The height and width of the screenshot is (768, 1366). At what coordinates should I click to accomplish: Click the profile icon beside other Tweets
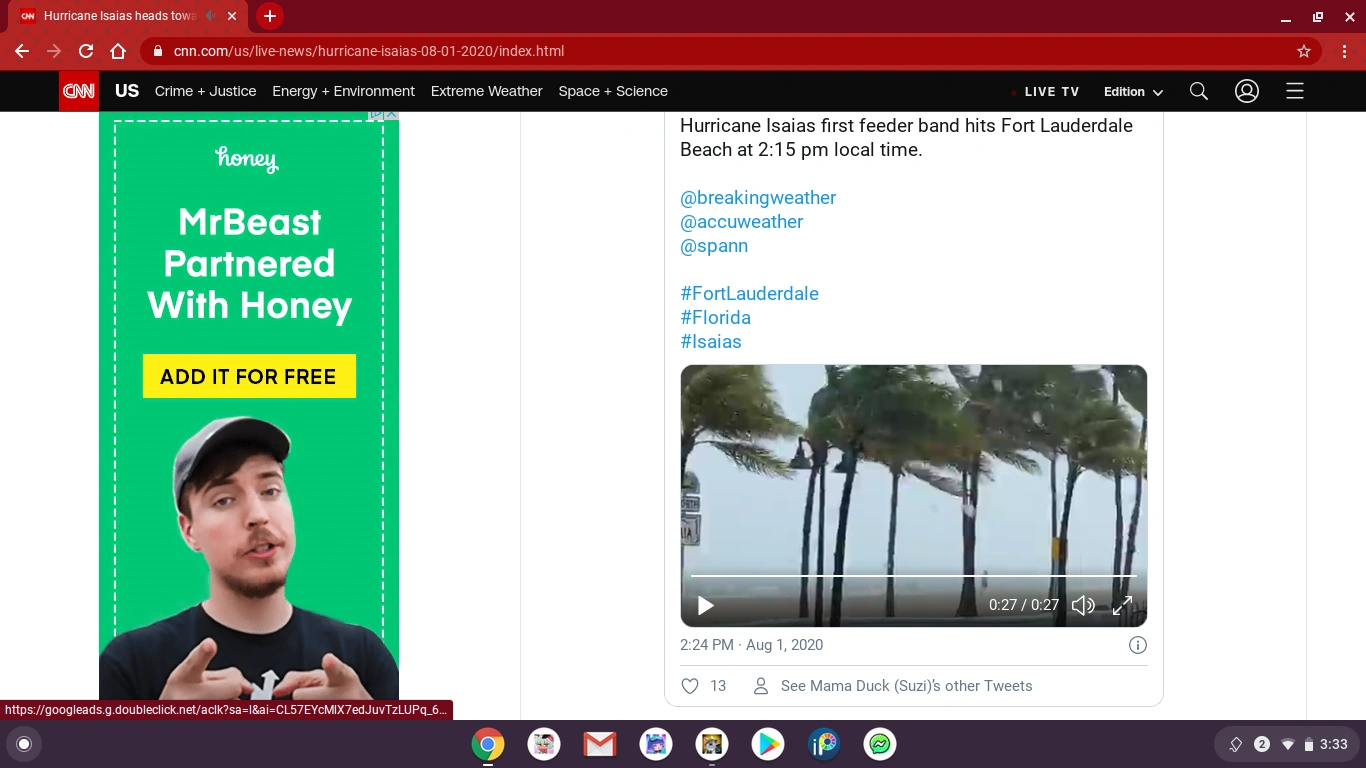pos(761,686)
